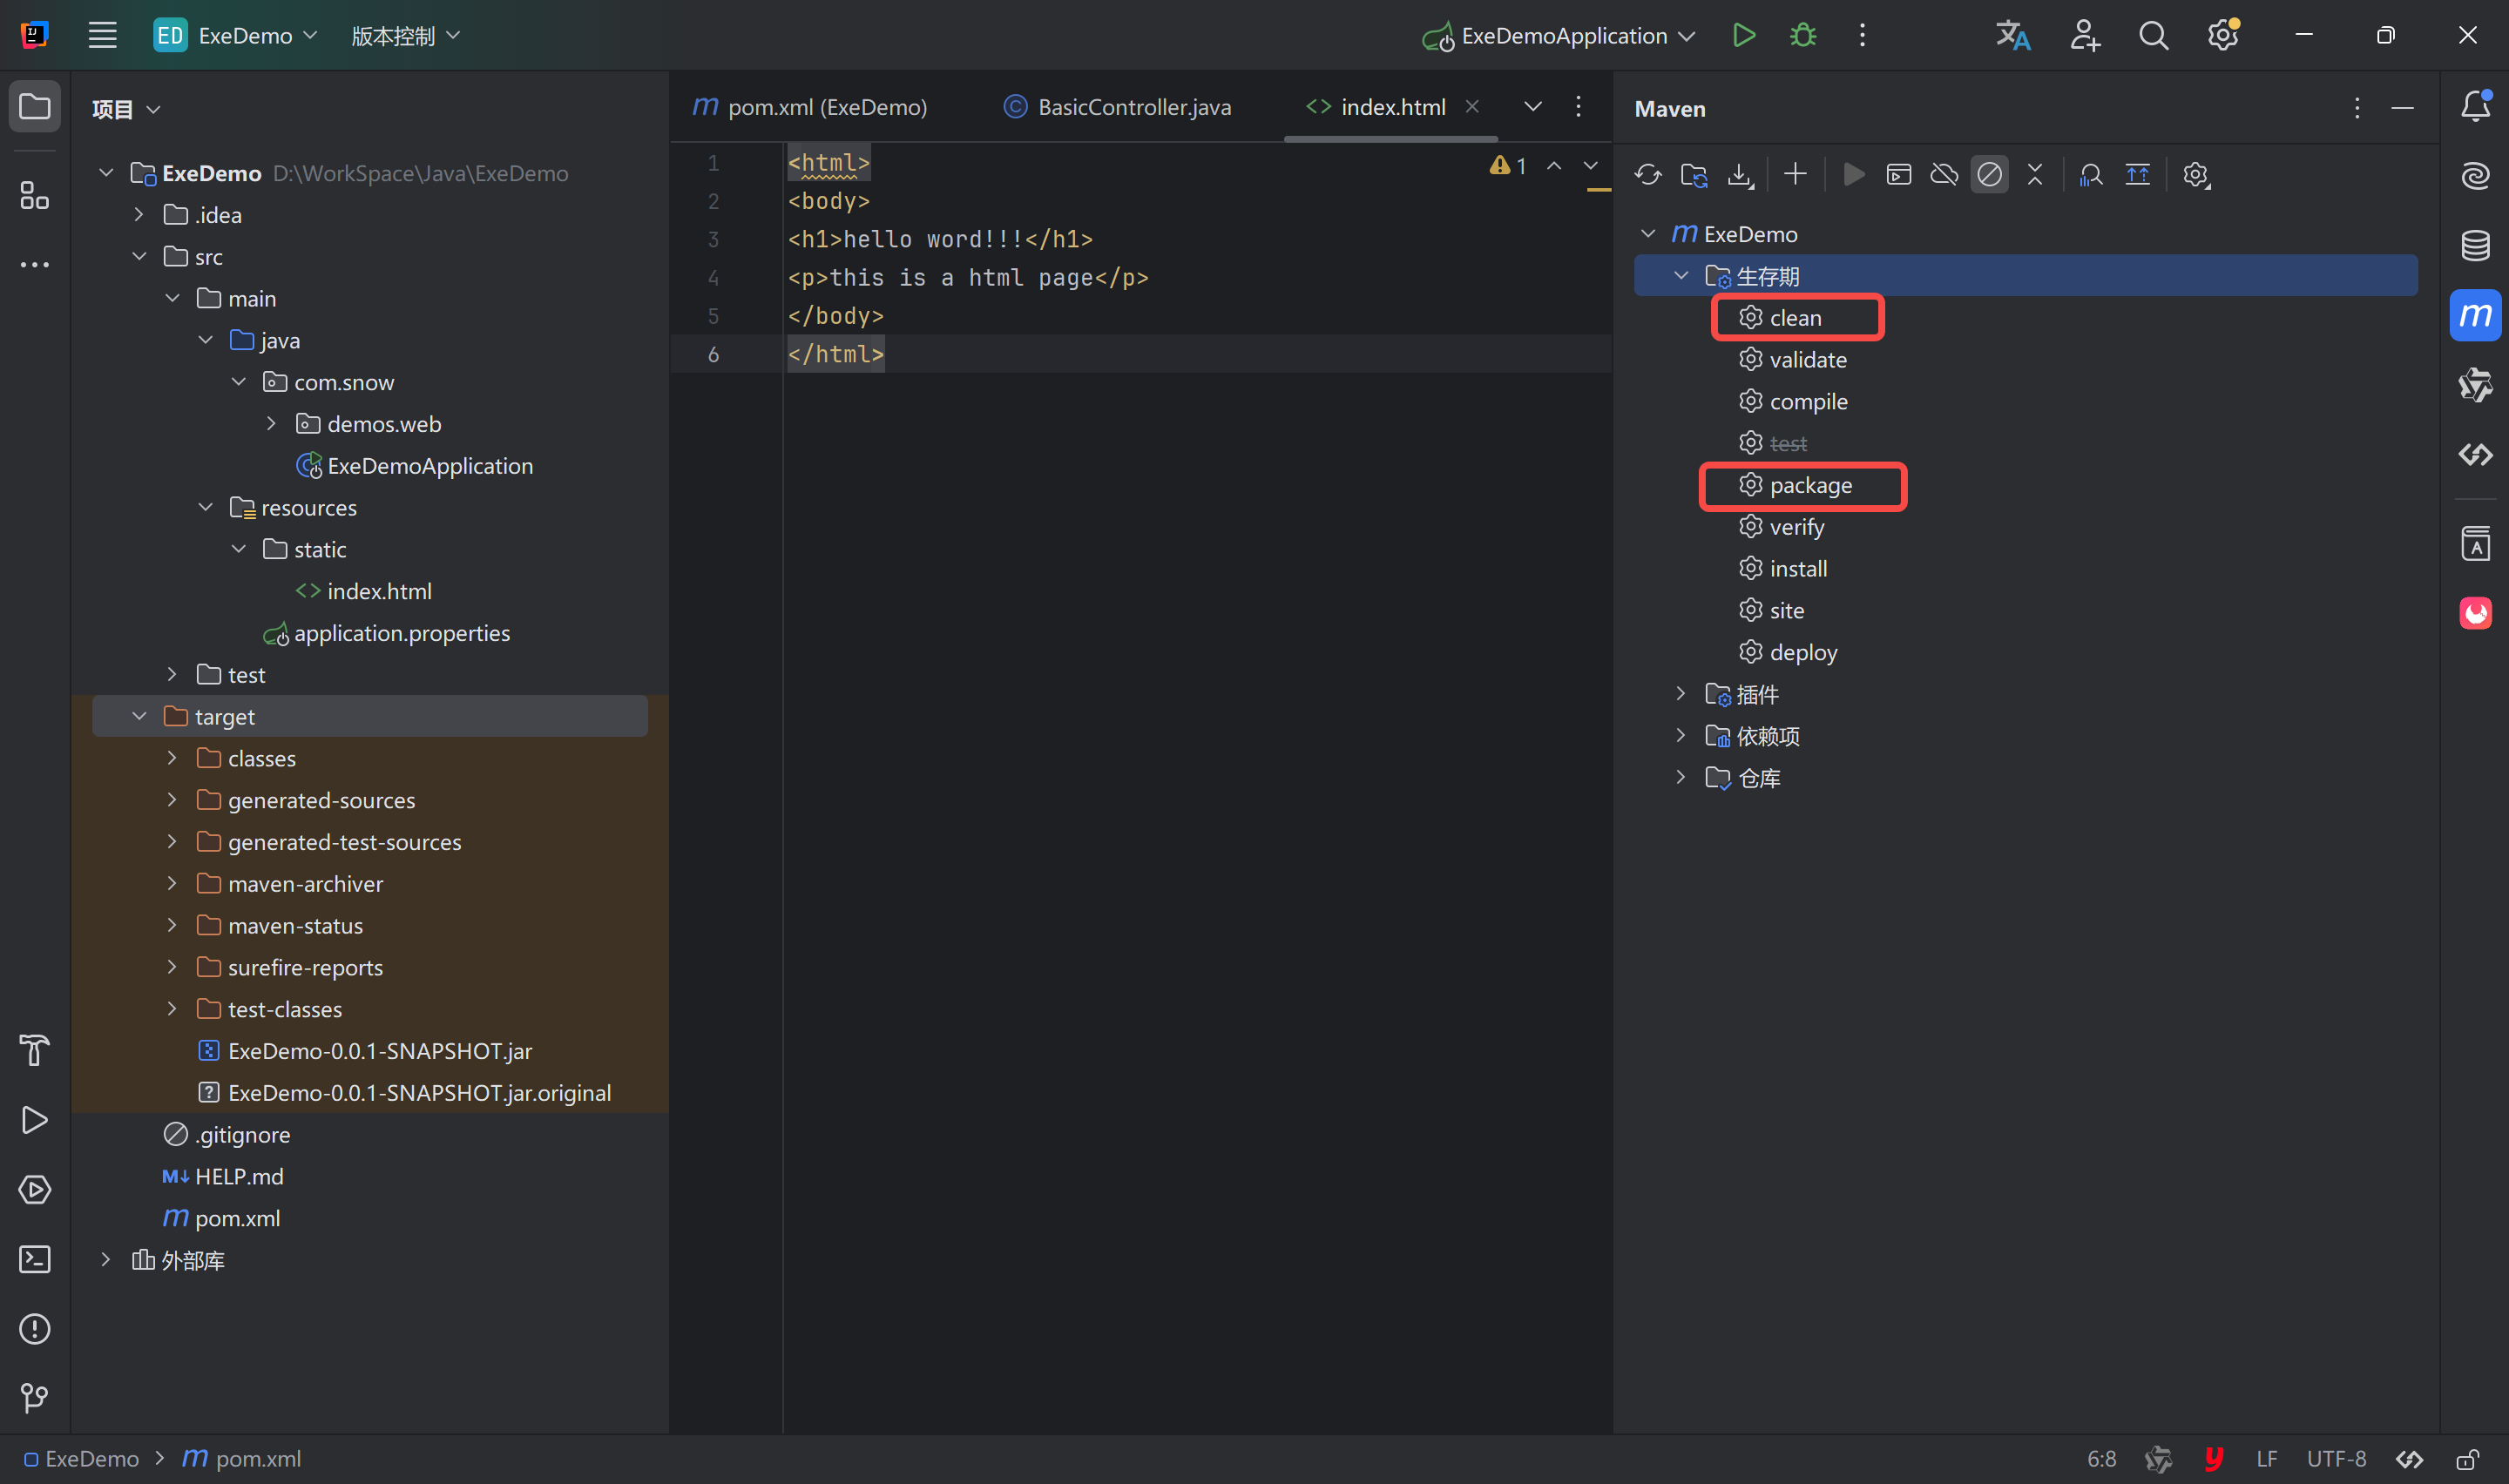The height and width of the screenshot is (1484, 2509).
Task: Click the Maven reload projects icon
Action: [x=1648, y=175]
